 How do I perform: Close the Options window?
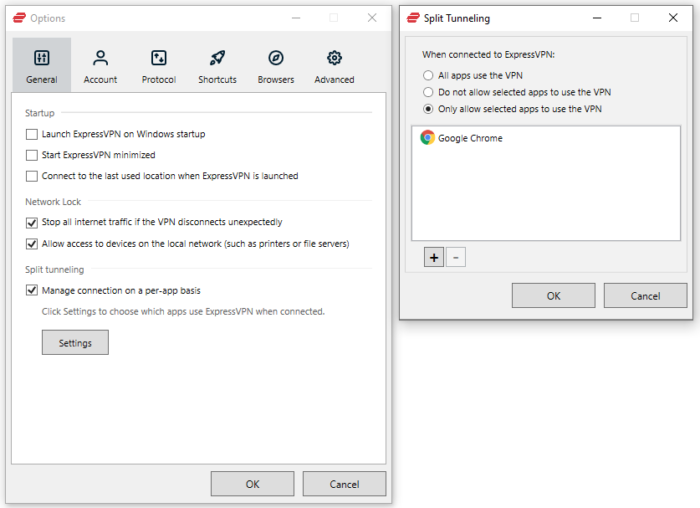pyautogui.click(x=372, y=18)
